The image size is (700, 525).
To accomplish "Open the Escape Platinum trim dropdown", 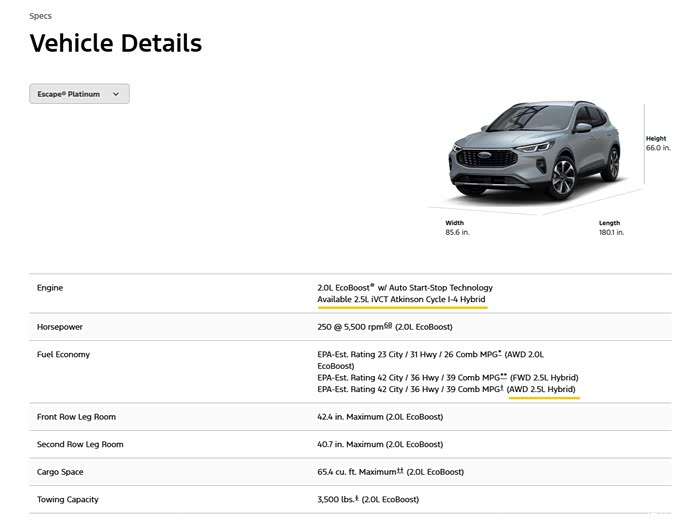I will click(79, 94).
